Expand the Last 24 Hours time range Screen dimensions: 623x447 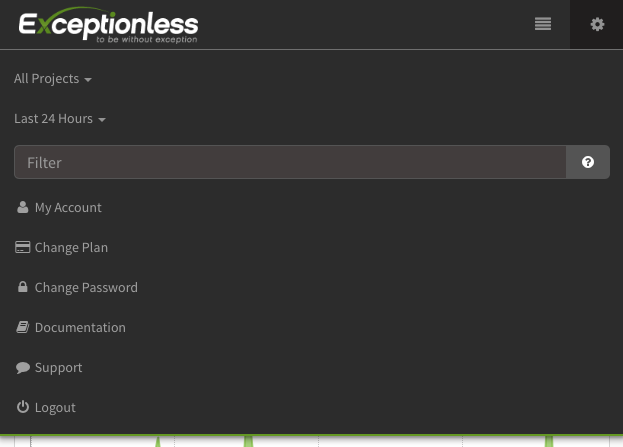[60, 119]
